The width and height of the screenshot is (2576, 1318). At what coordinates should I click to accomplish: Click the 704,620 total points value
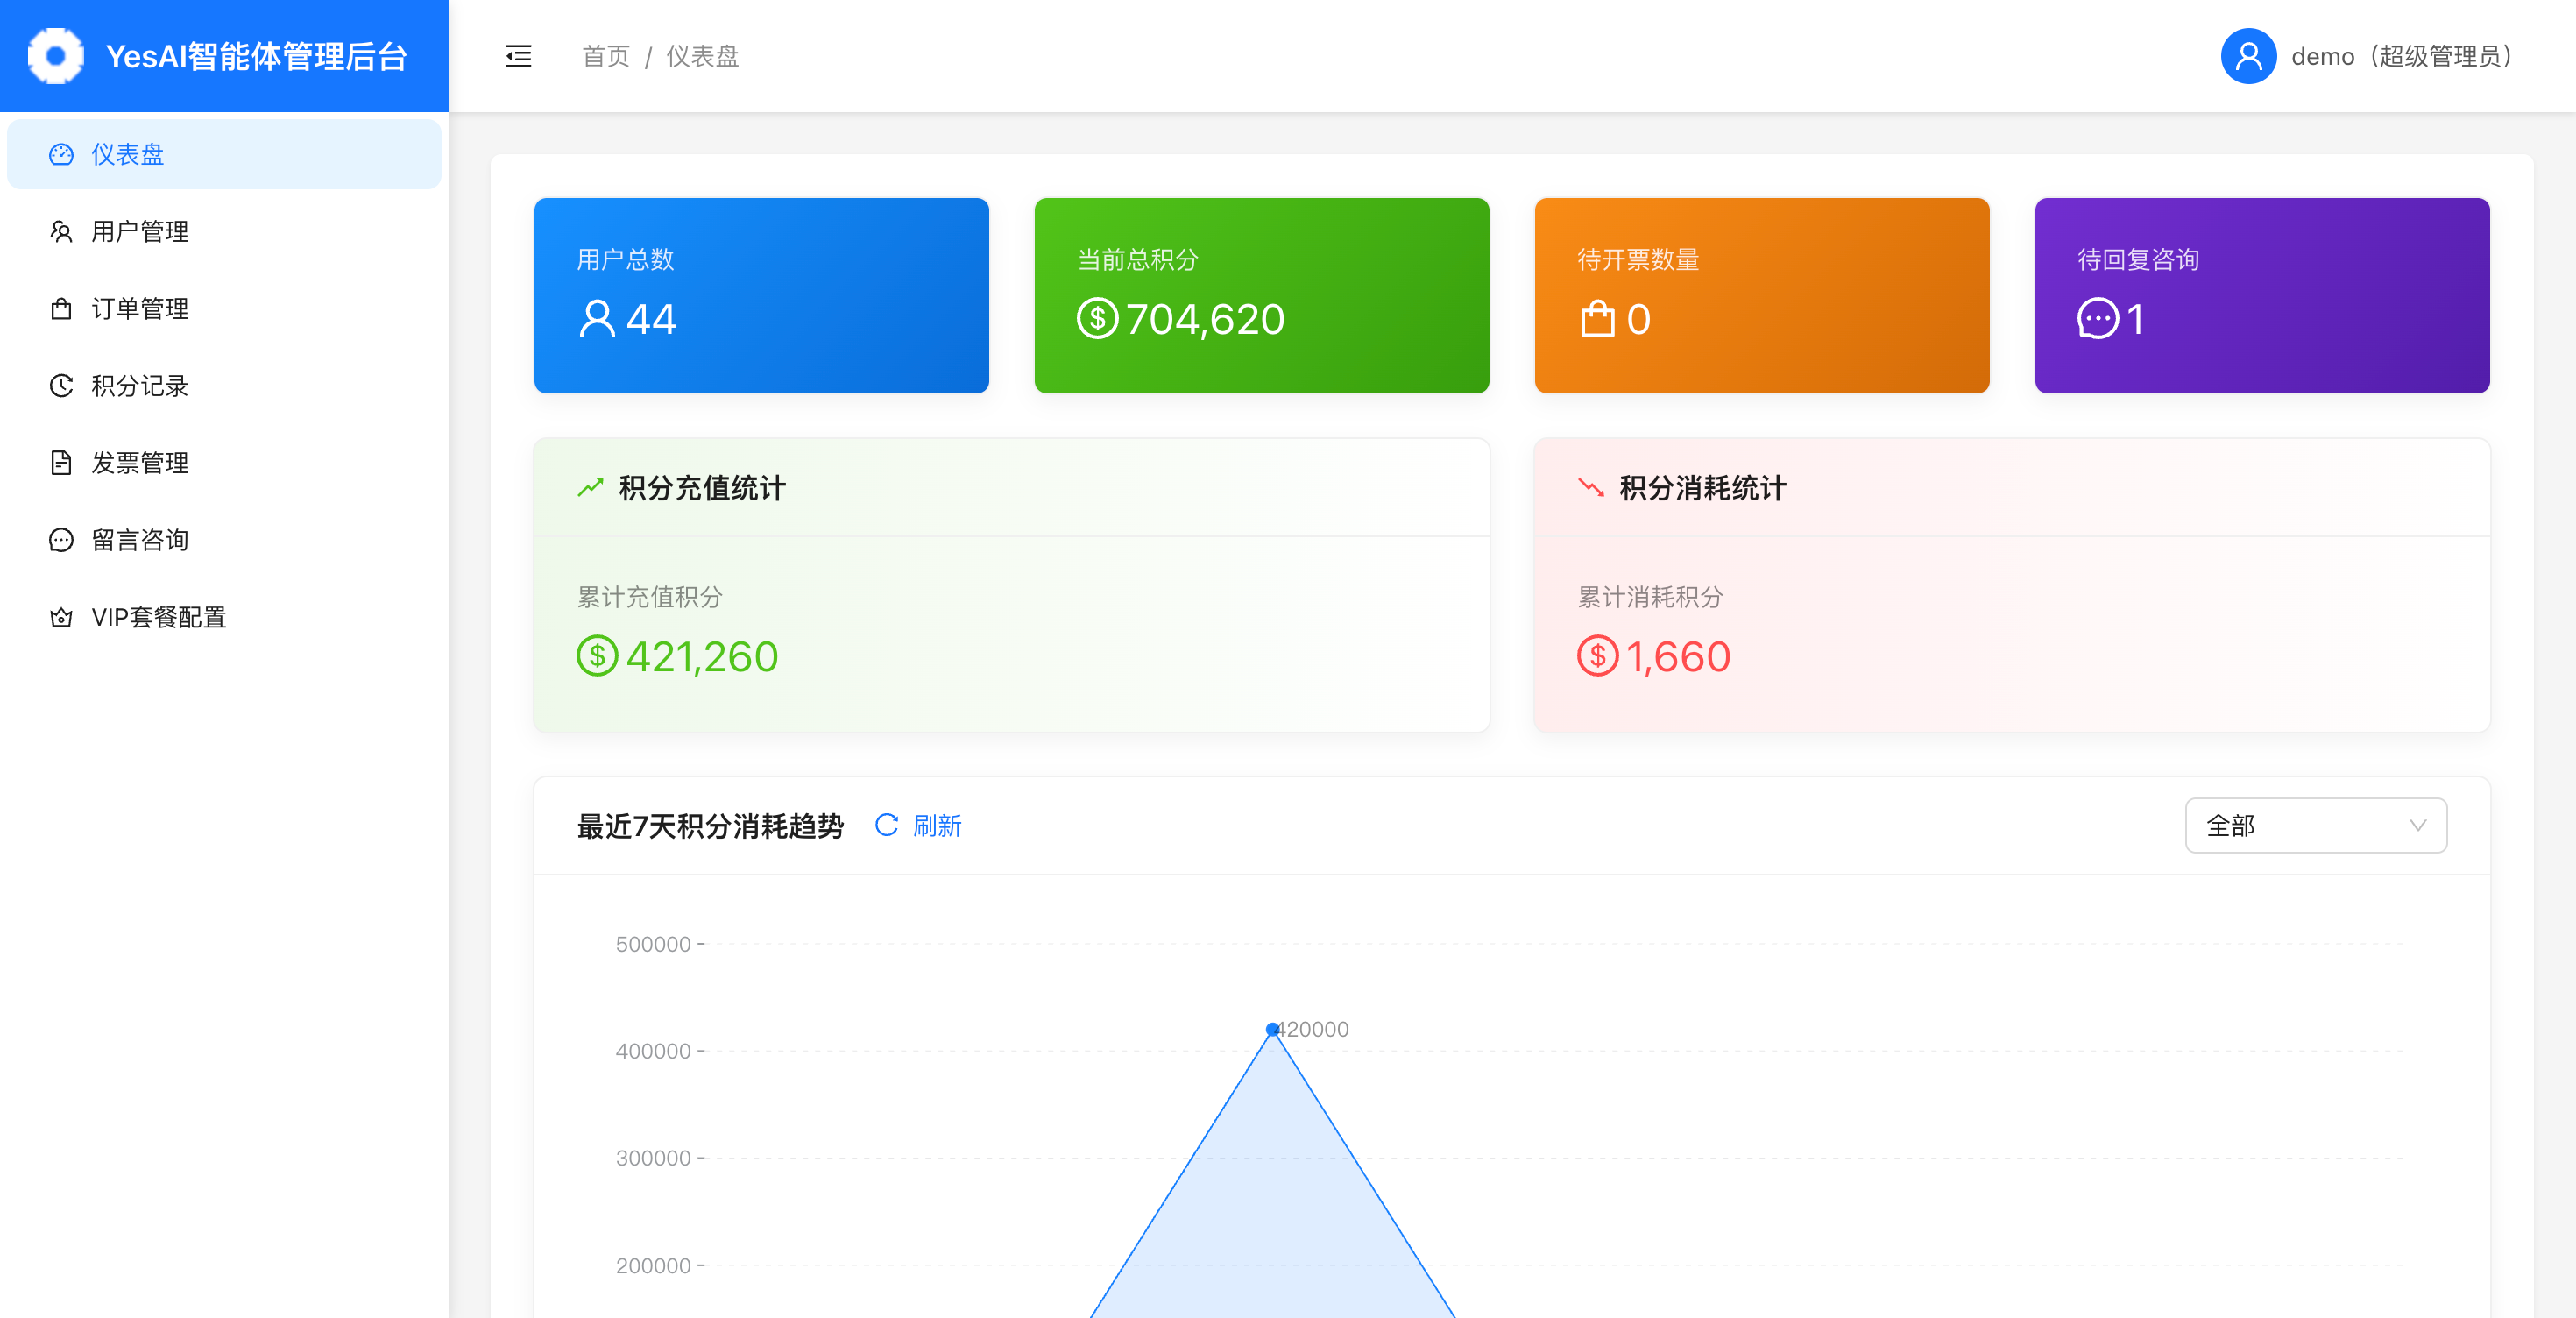pos(1204,319)
